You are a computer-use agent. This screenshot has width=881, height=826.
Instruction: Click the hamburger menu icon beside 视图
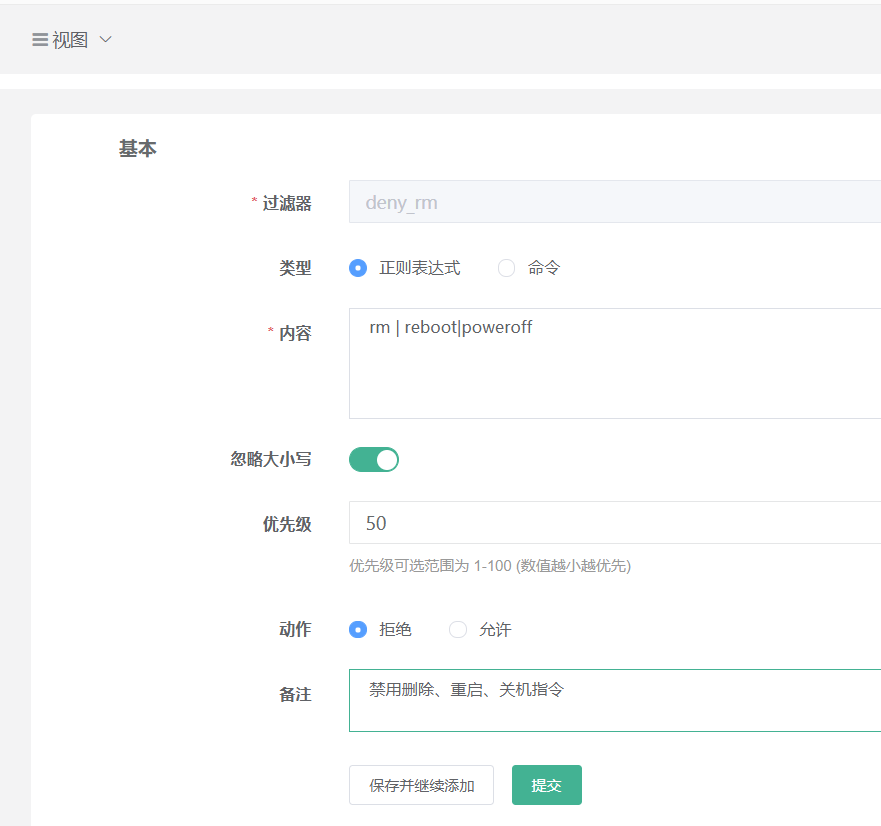(x=40, y=40)
